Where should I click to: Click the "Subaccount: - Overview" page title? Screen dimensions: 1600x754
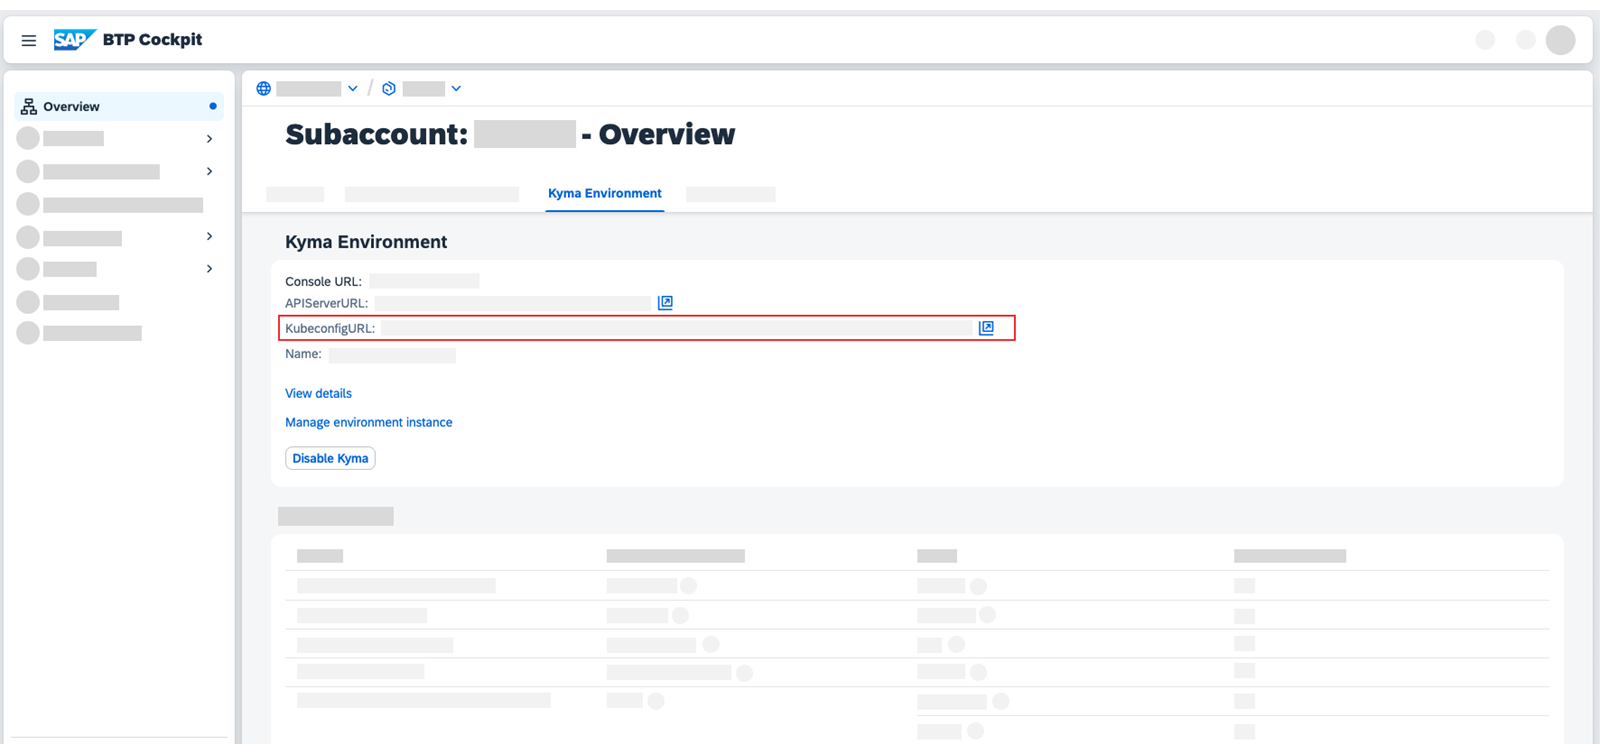click(x=510, y=134)
